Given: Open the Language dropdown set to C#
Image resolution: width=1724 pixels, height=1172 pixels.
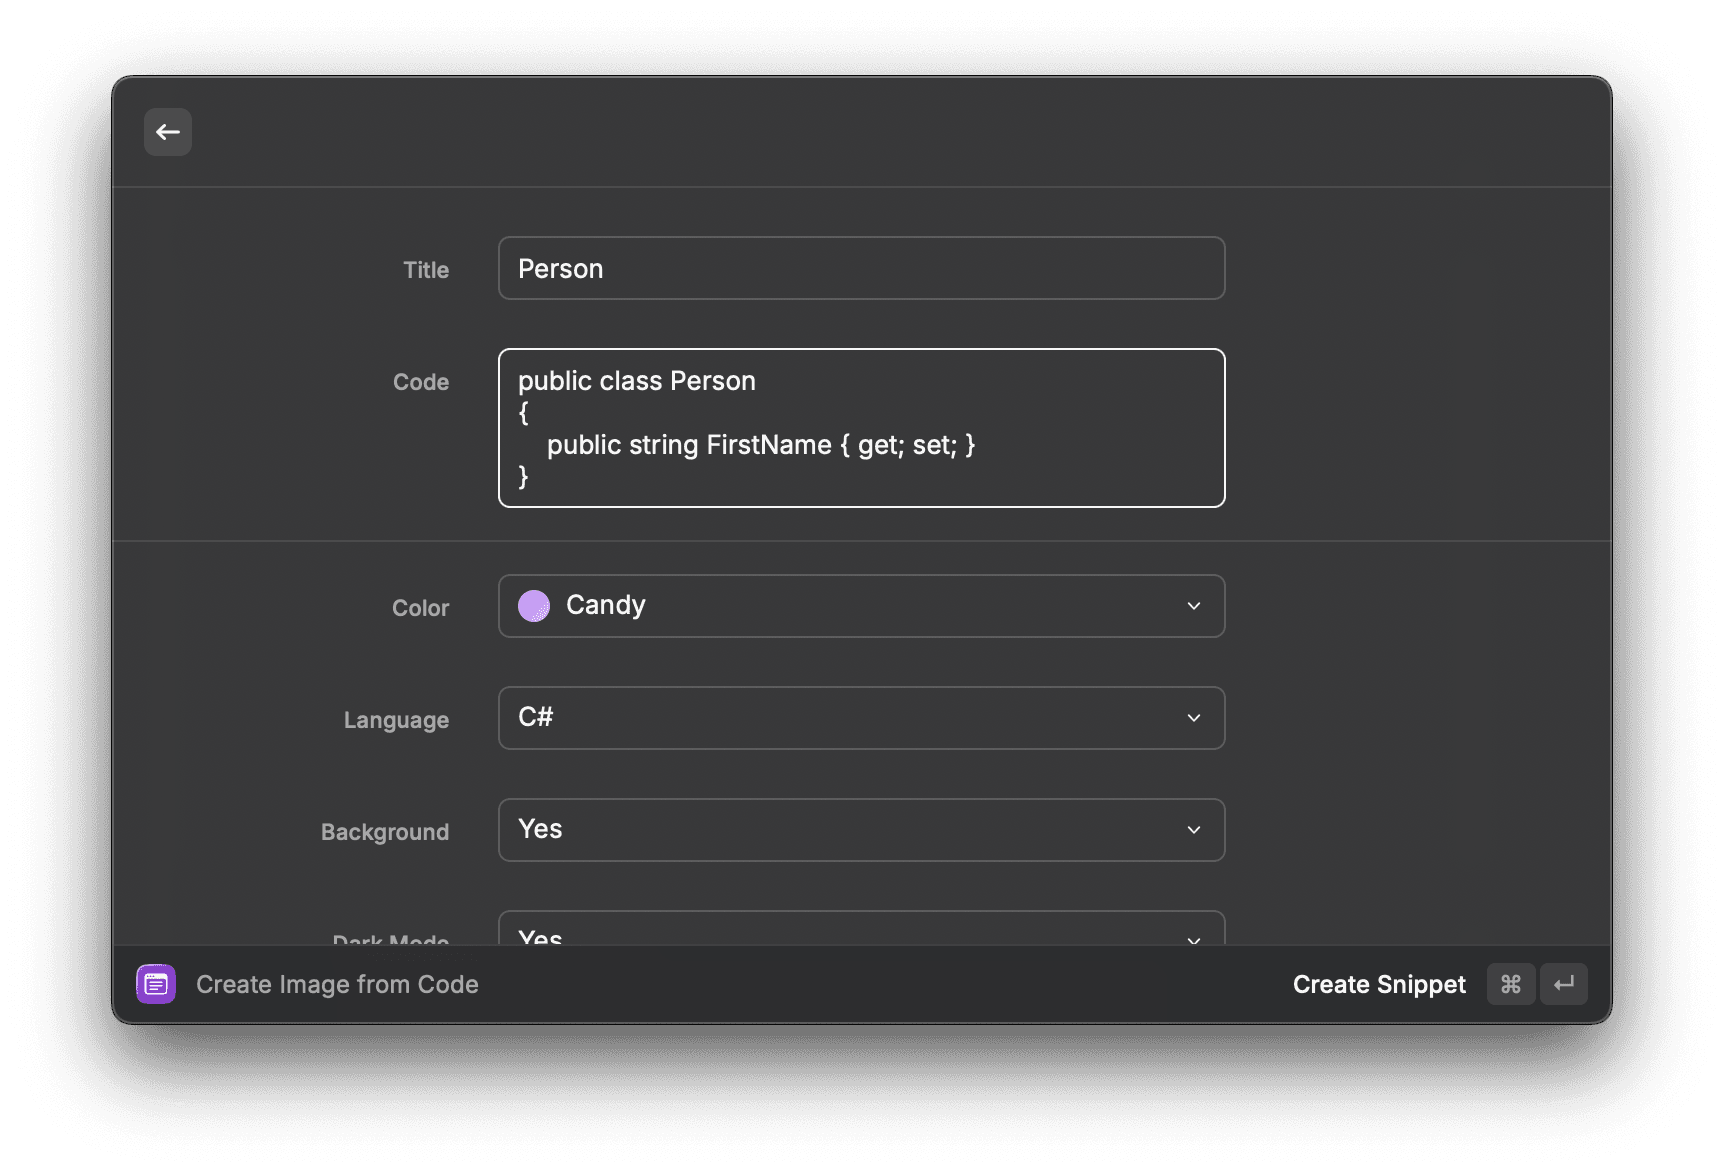Looking at the screenshot, I should pos(860,718).
